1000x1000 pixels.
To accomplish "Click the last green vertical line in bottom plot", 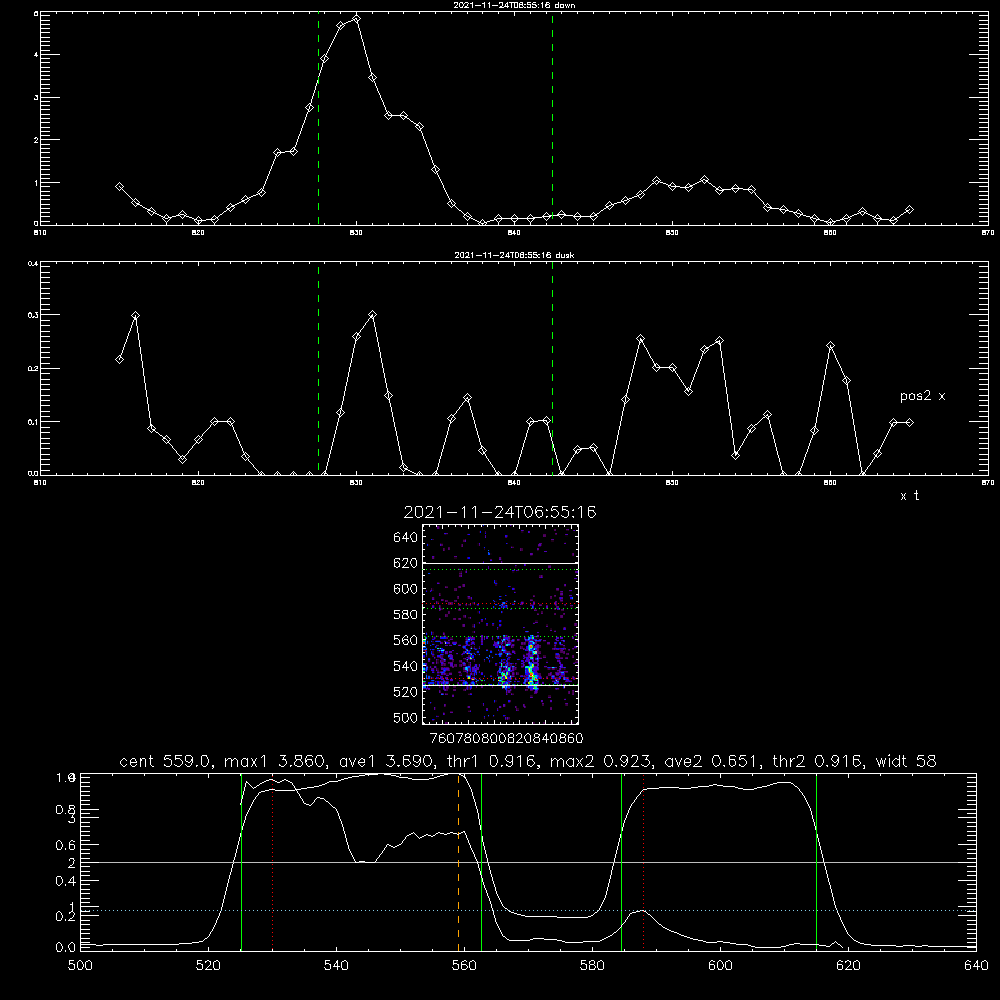I will (816, 861).
